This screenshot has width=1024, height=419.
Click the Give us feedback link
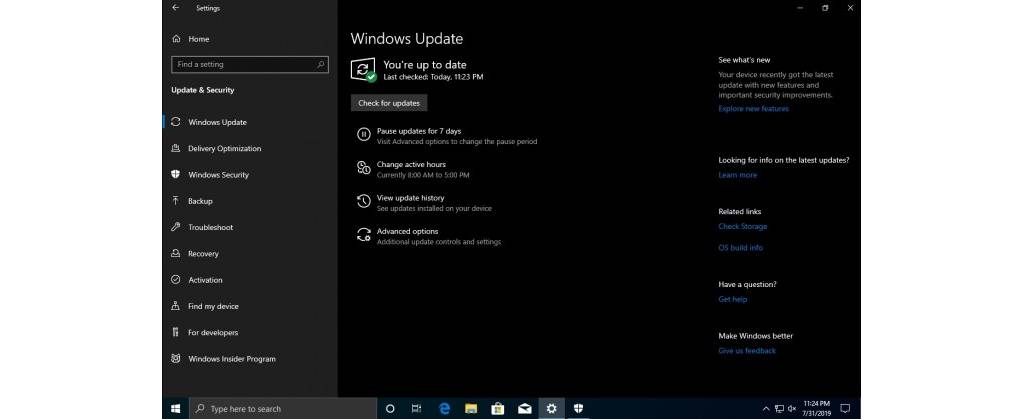click(747, 351)
